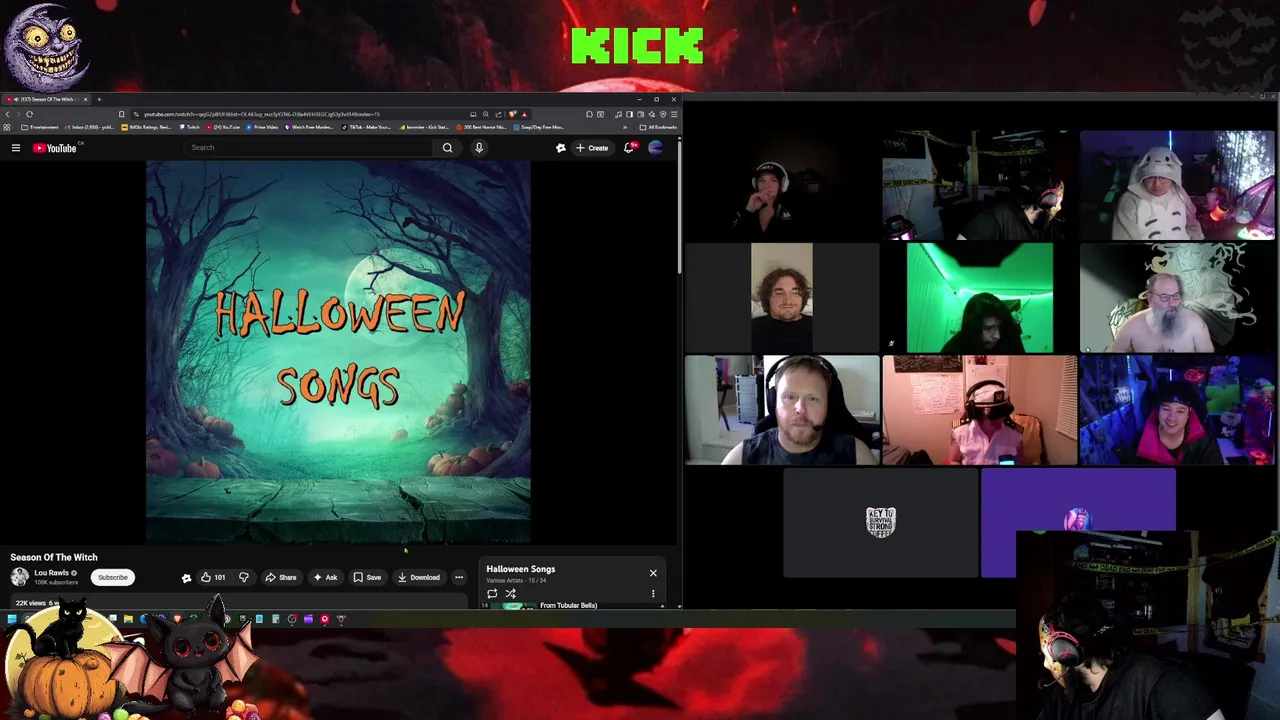Reload the page with browser refresh icon
This screenshot has width=1280, height=720.
pyautogui.click(x=29, y=114)
